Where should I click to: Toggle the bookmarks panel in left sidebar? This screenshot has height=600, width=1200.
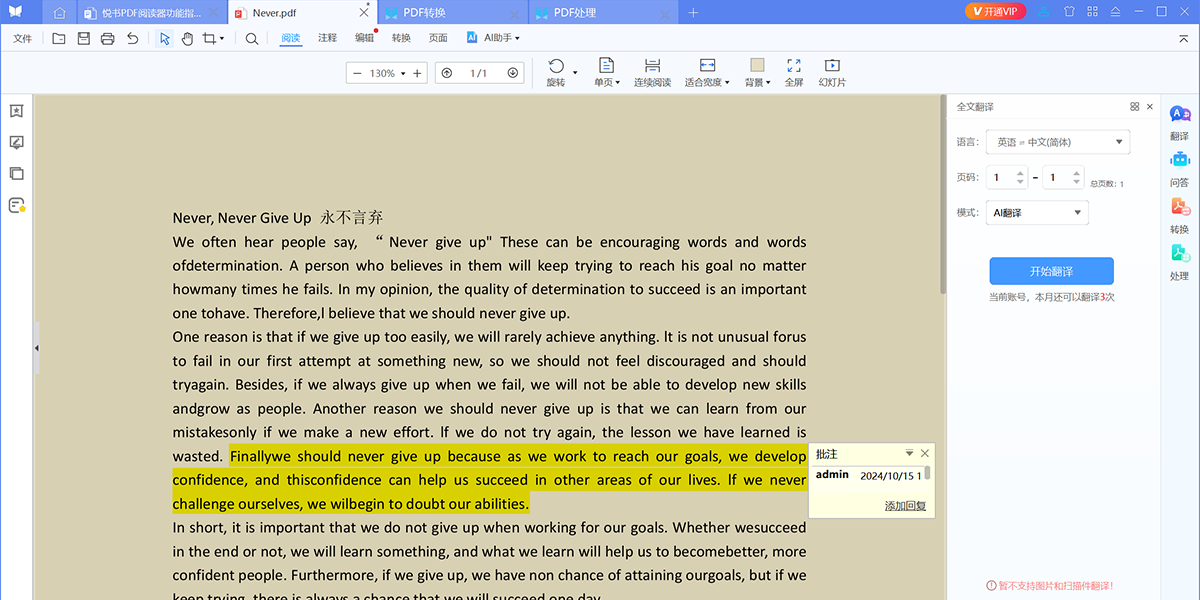pyautogui.click(x=15, y=111)
